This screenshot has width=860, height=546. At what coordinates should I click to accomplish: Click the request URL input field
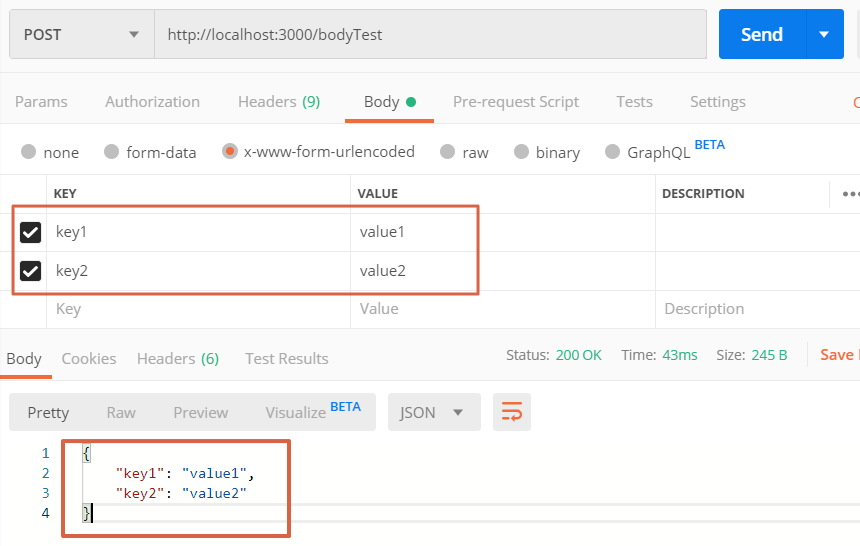click(431, 34)
